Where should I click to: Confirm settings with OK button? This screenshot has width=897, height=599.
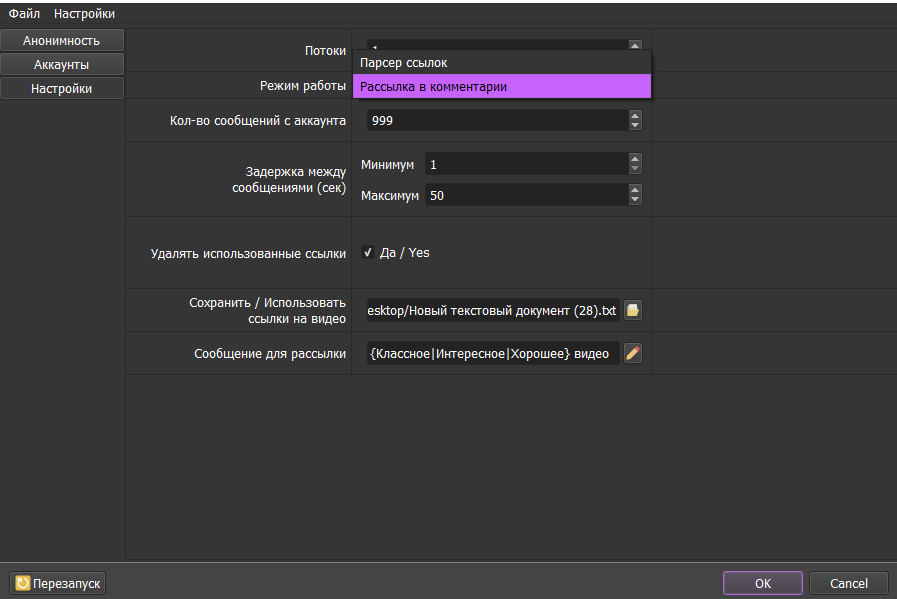point(763,583)
